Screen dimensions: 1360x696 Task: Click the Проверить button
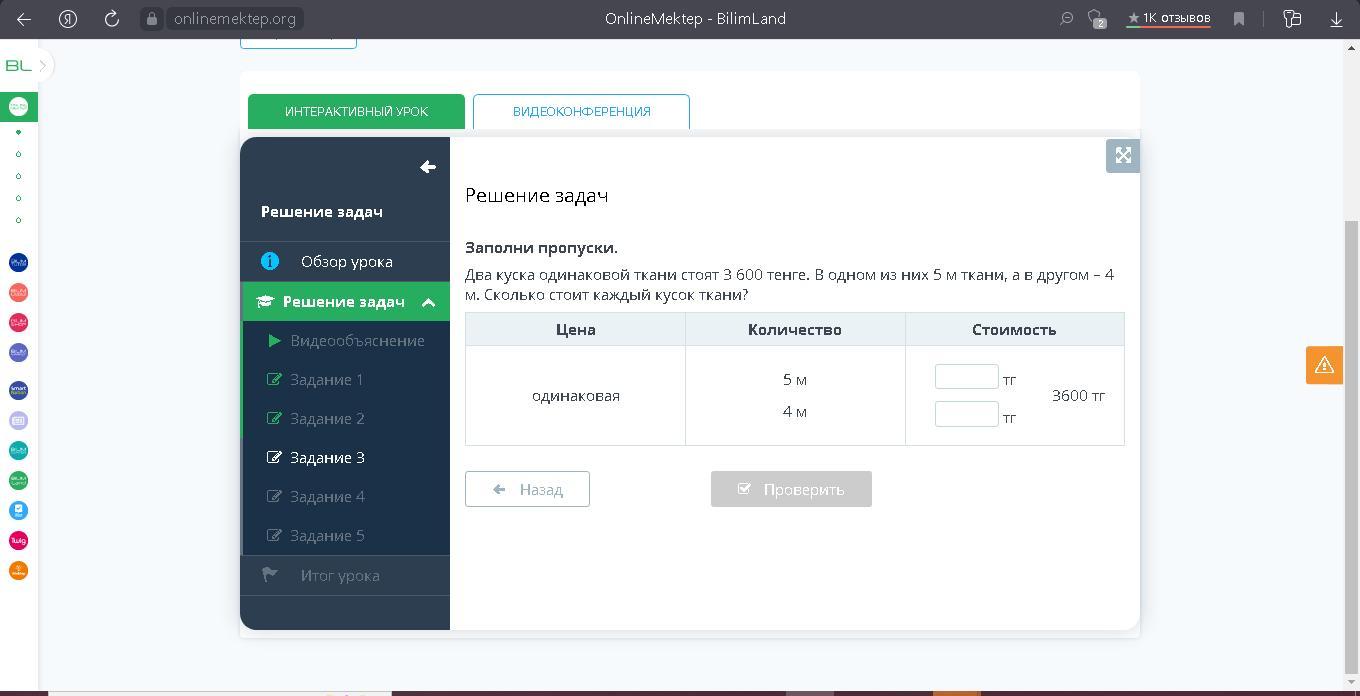coord(791,489)
